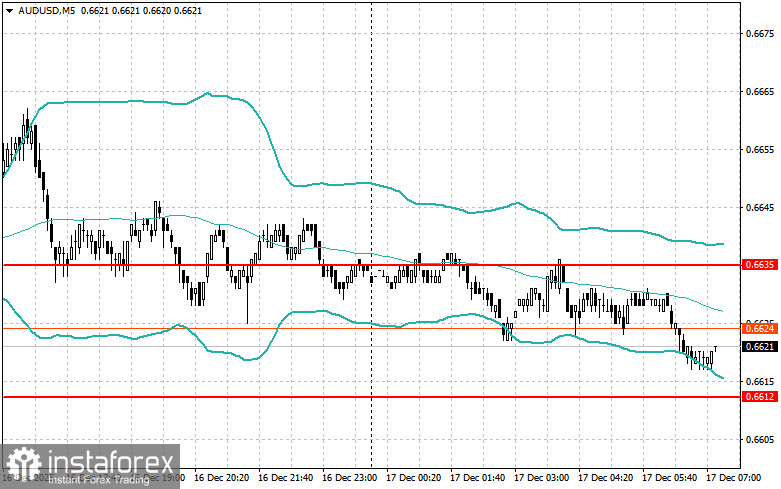Click the 17 Dec 07:00 time label
This screenshot has width=781, height=489.
pos(733,478)
